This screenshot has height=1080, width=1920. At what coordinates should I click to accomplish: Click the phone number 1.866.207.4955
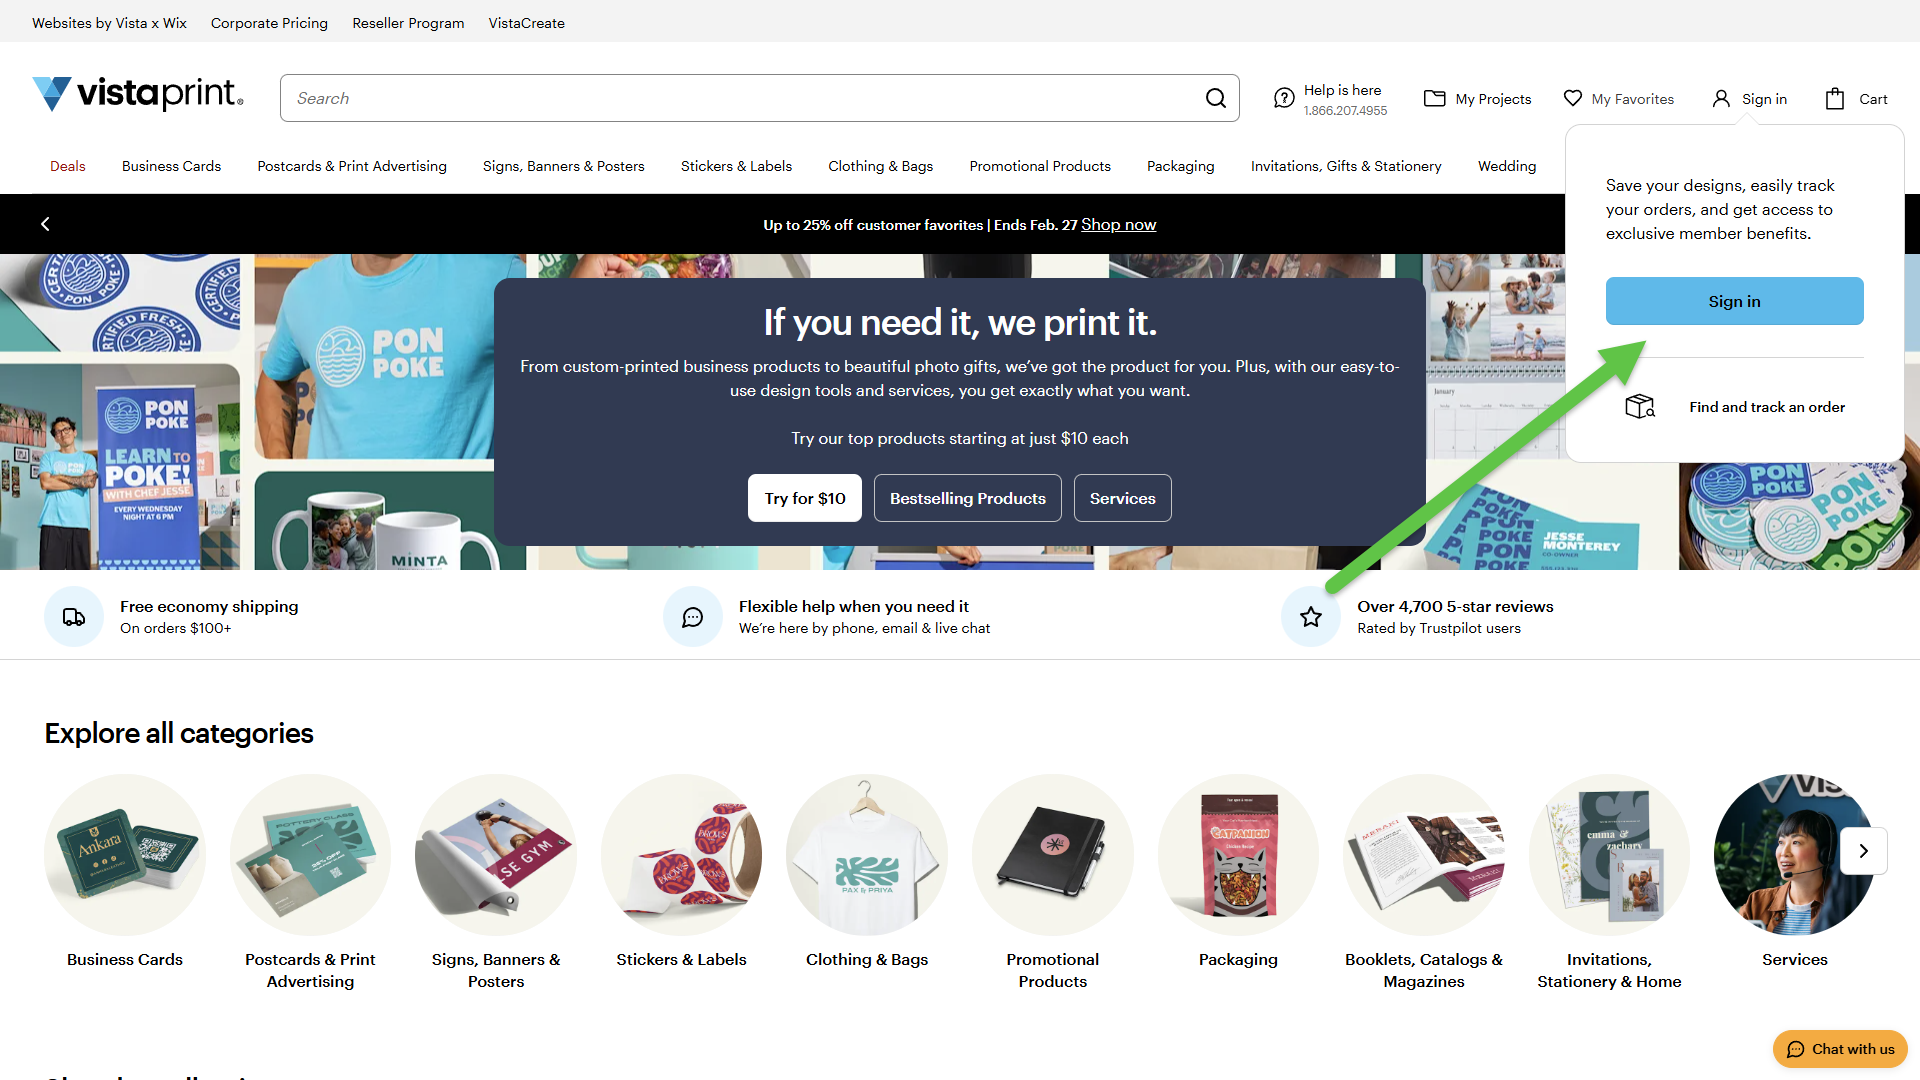(x=1345, y=111)
